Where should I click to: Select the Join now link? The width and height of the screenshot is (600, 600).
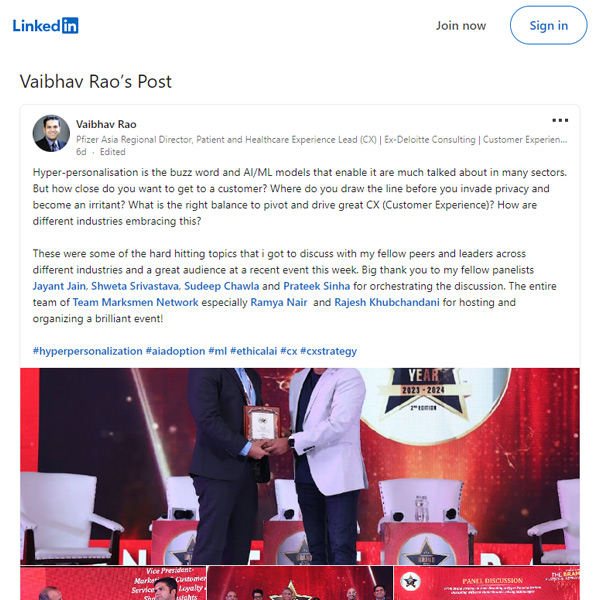coord(461,26)
